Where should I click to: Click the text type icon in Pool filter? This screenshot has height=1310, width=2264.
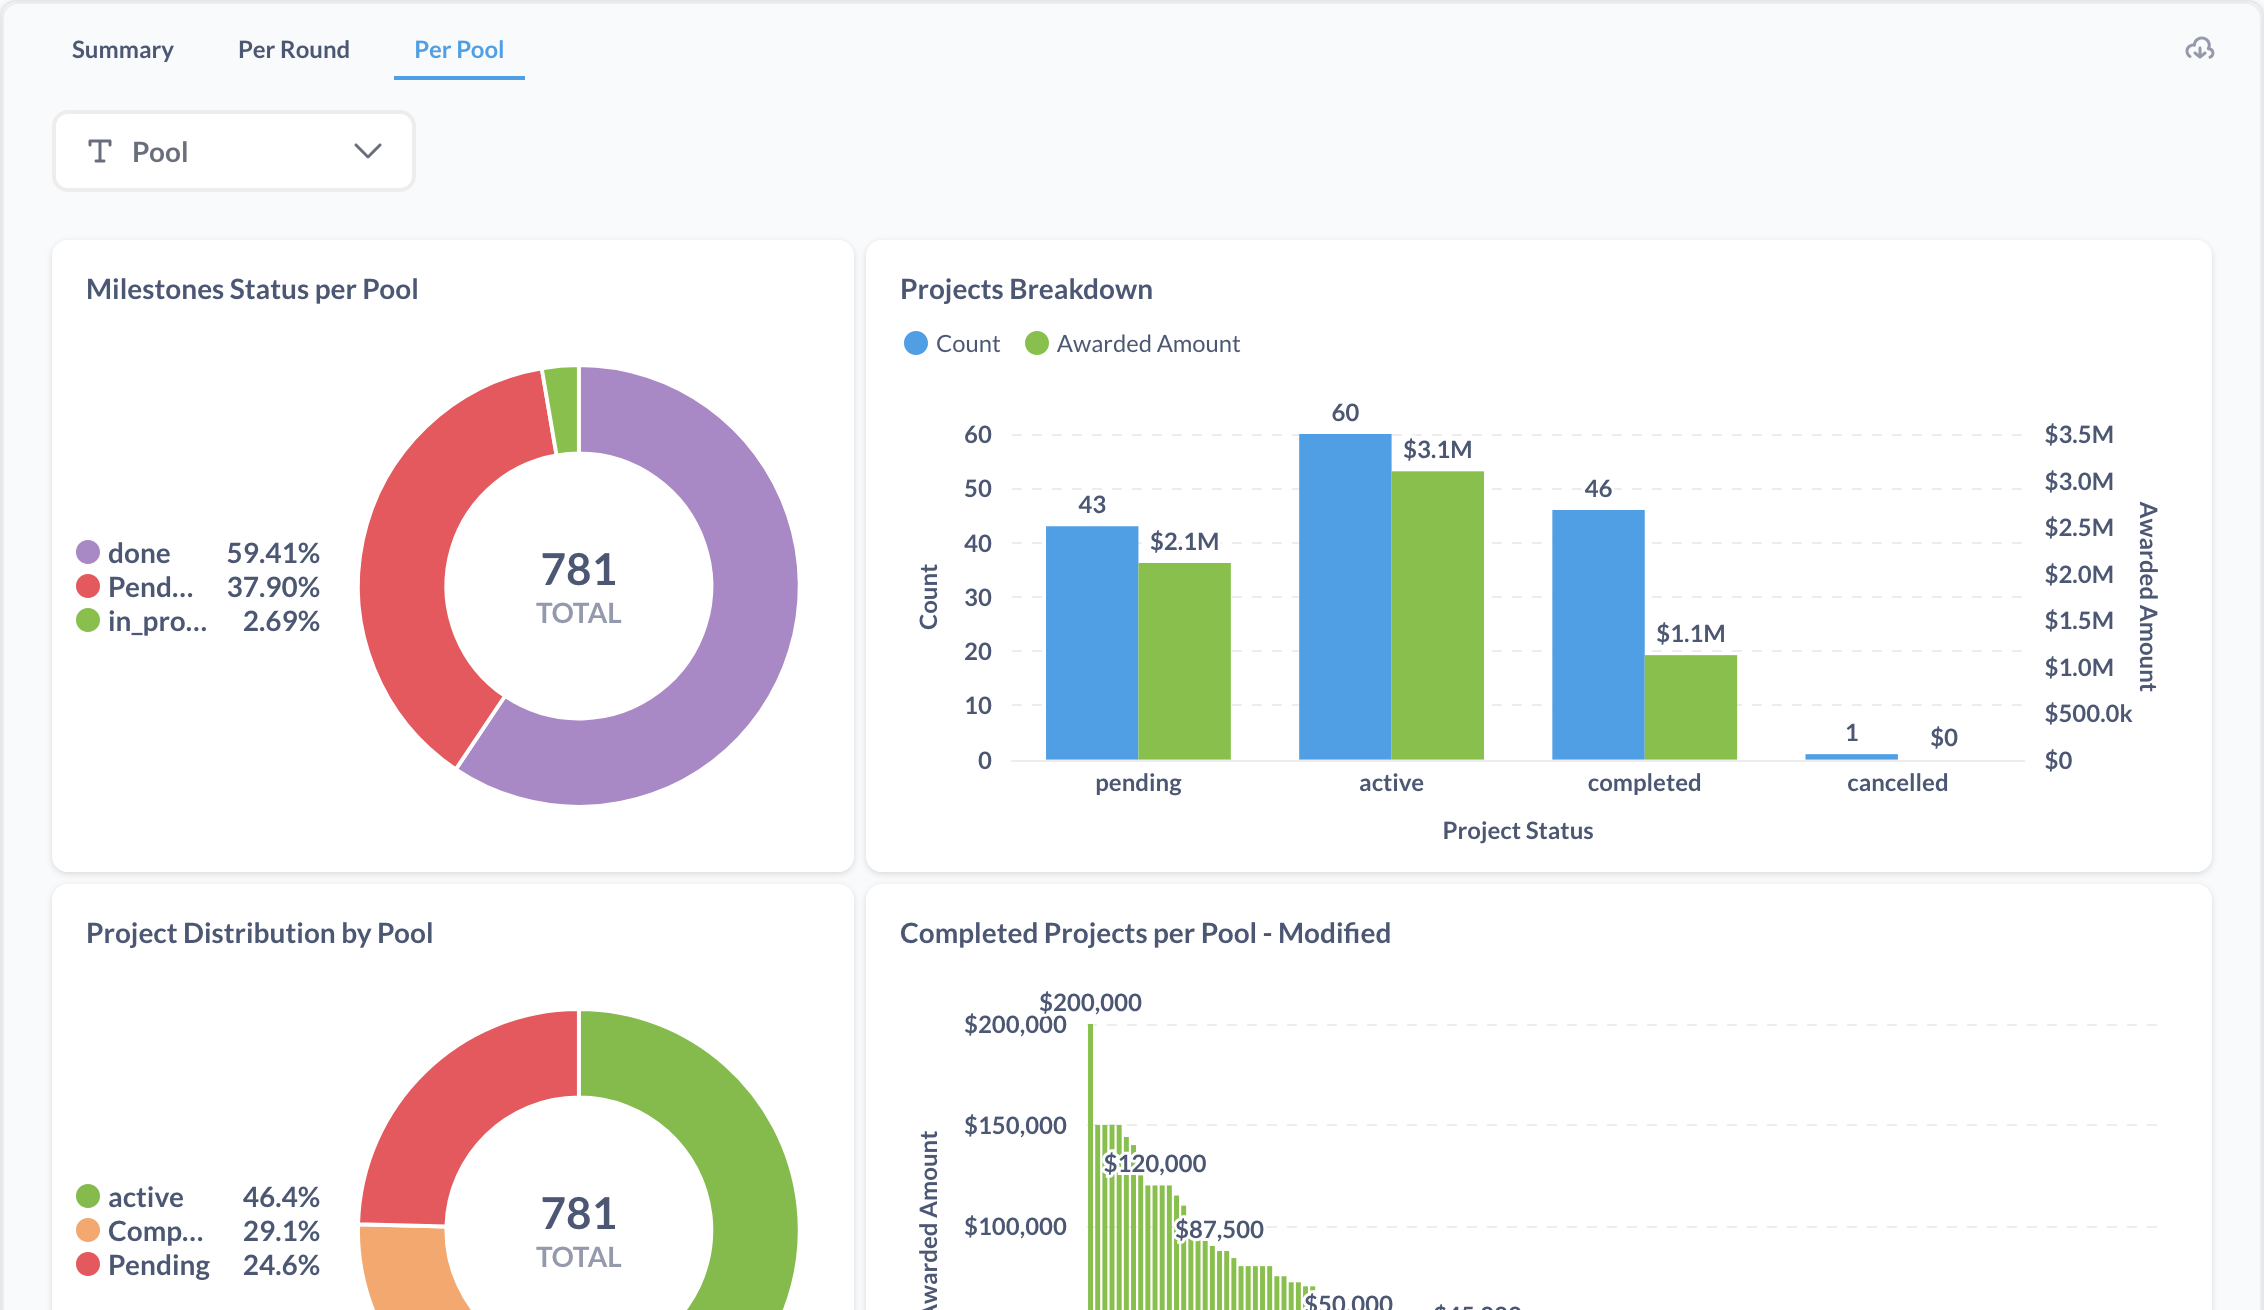click(100, 151)
